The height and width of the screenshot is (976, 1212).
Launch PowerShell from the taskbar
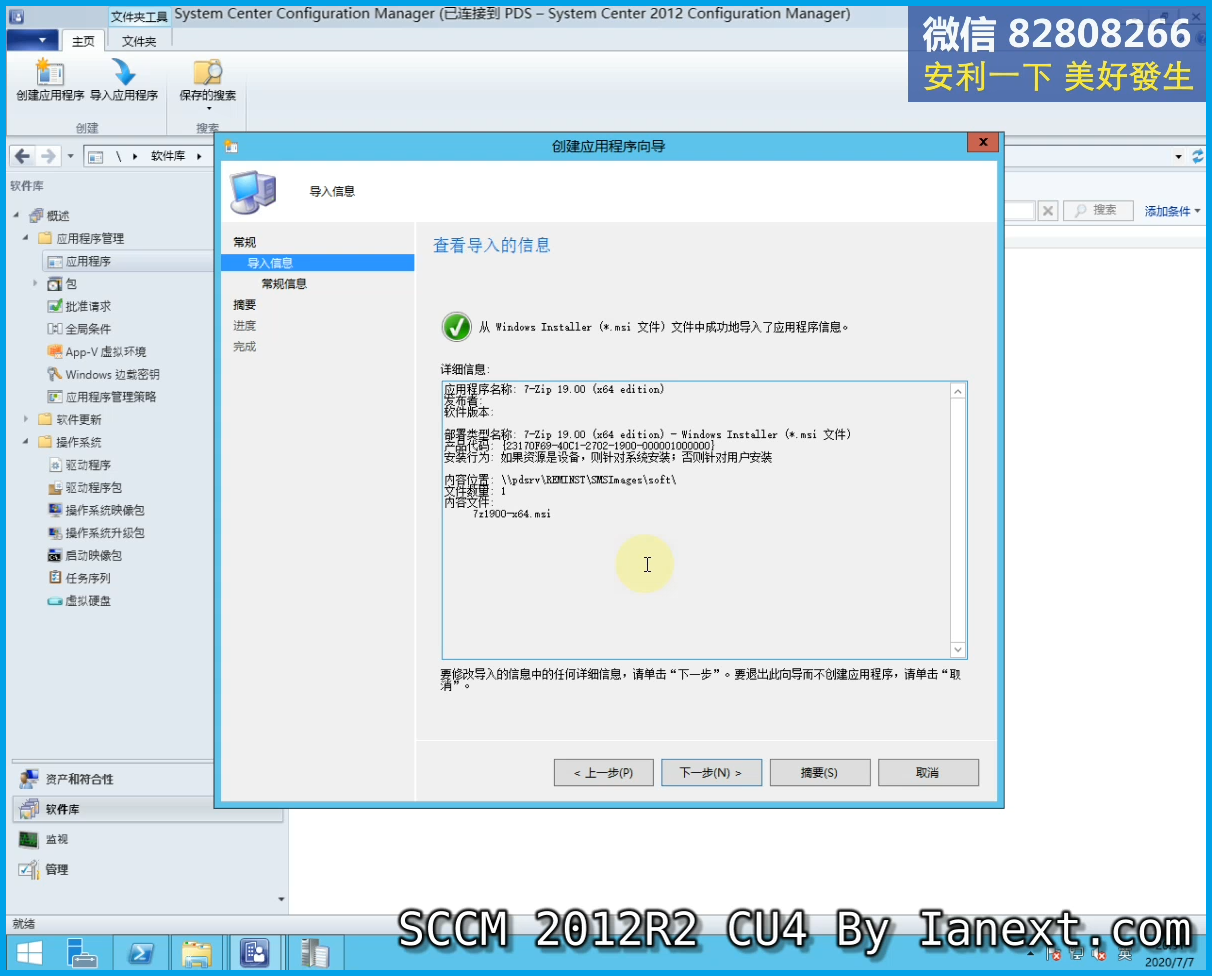click(x=141, y=953)
